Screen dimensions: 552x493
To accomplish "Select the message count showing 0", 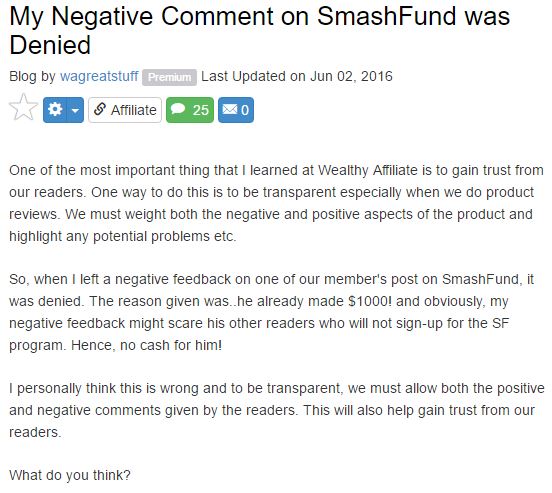I will coord(245,111).
